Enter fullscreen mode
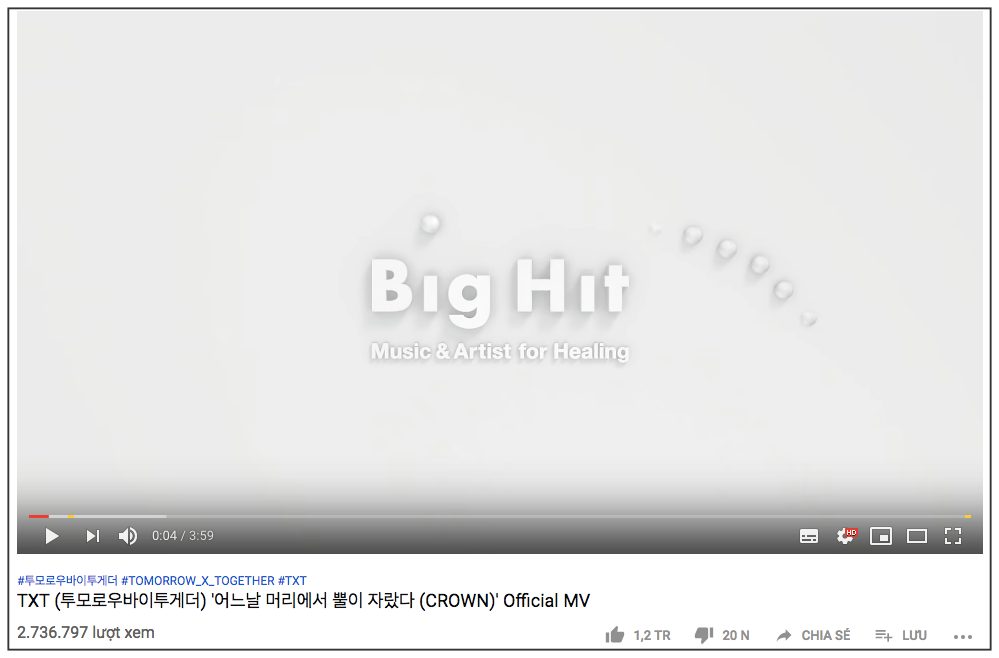This screenshot has height=658, width=999. click(x=952, y=536)
